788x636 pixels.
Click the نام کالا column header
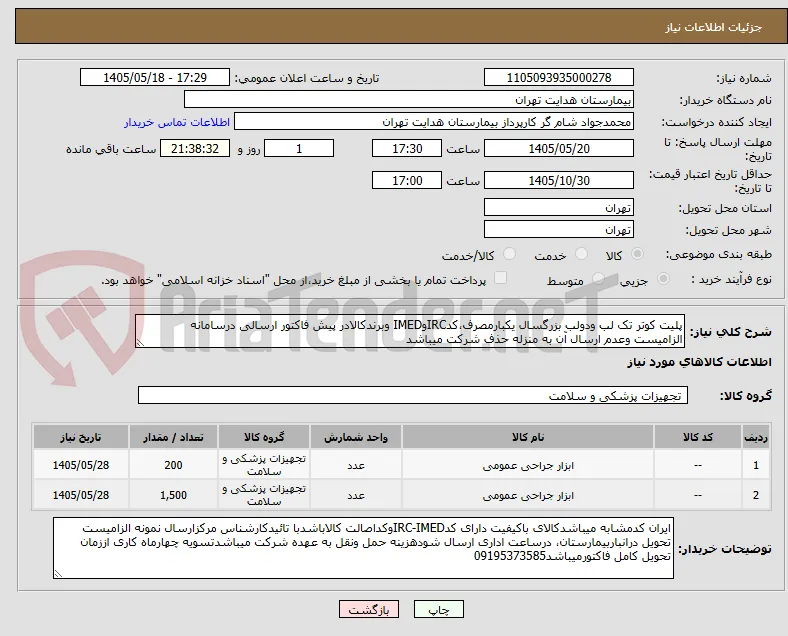coord(528,437)
